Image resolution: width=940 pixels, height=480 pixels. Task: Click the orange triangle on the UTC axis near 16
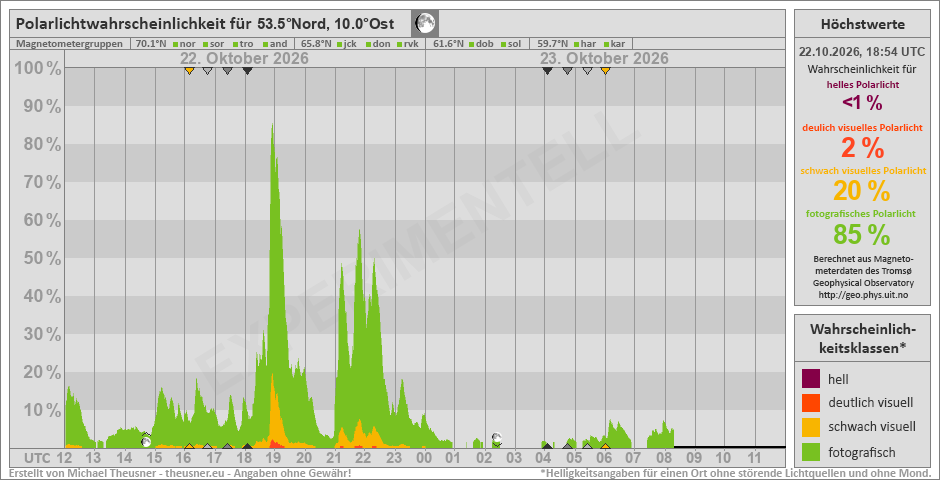click(189, 445)
